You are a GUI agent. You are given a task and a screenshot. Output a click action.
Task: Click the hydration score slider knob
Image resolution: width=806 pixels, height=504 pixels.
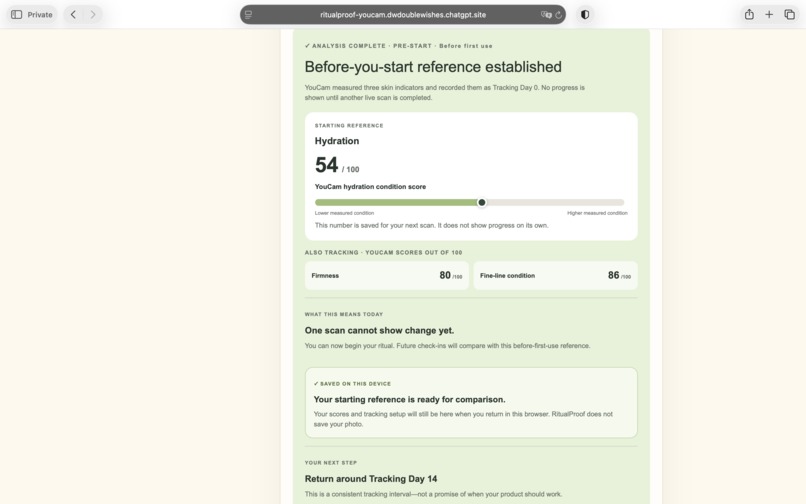(482, 203)
